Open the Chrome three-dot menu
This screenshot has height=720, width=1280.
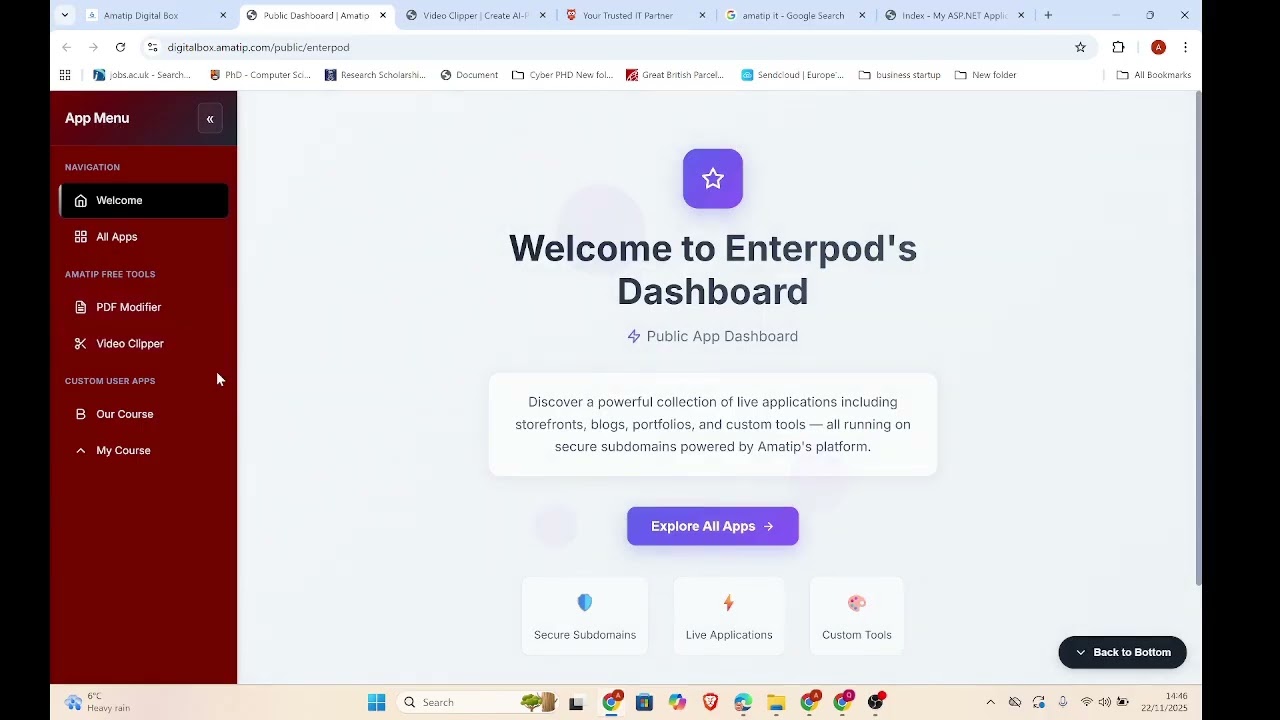tap(1185, 47)
